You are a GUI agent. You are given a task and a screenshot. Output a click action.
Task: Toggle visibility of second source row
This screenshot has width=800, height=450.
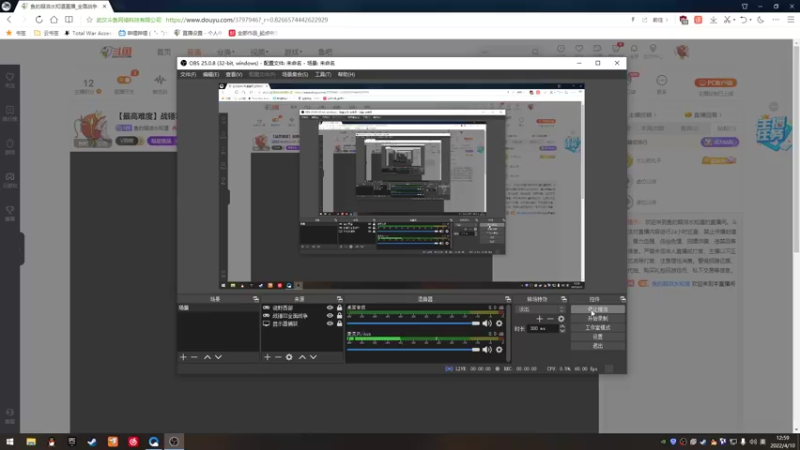pyautogui.click(x=330, y=316)
